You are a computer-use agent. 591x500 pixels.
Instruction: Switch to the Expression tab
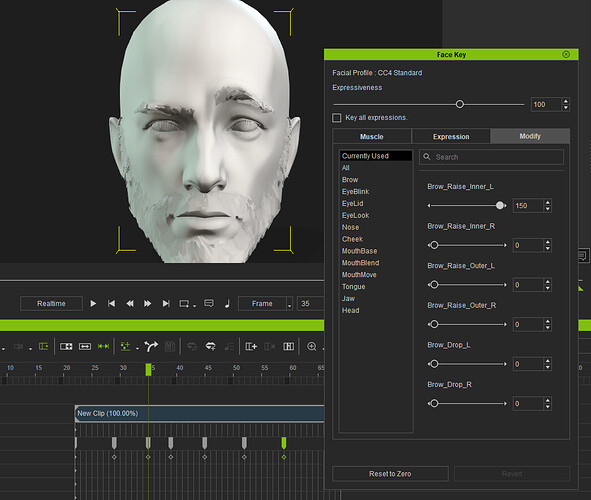[451, 136]
